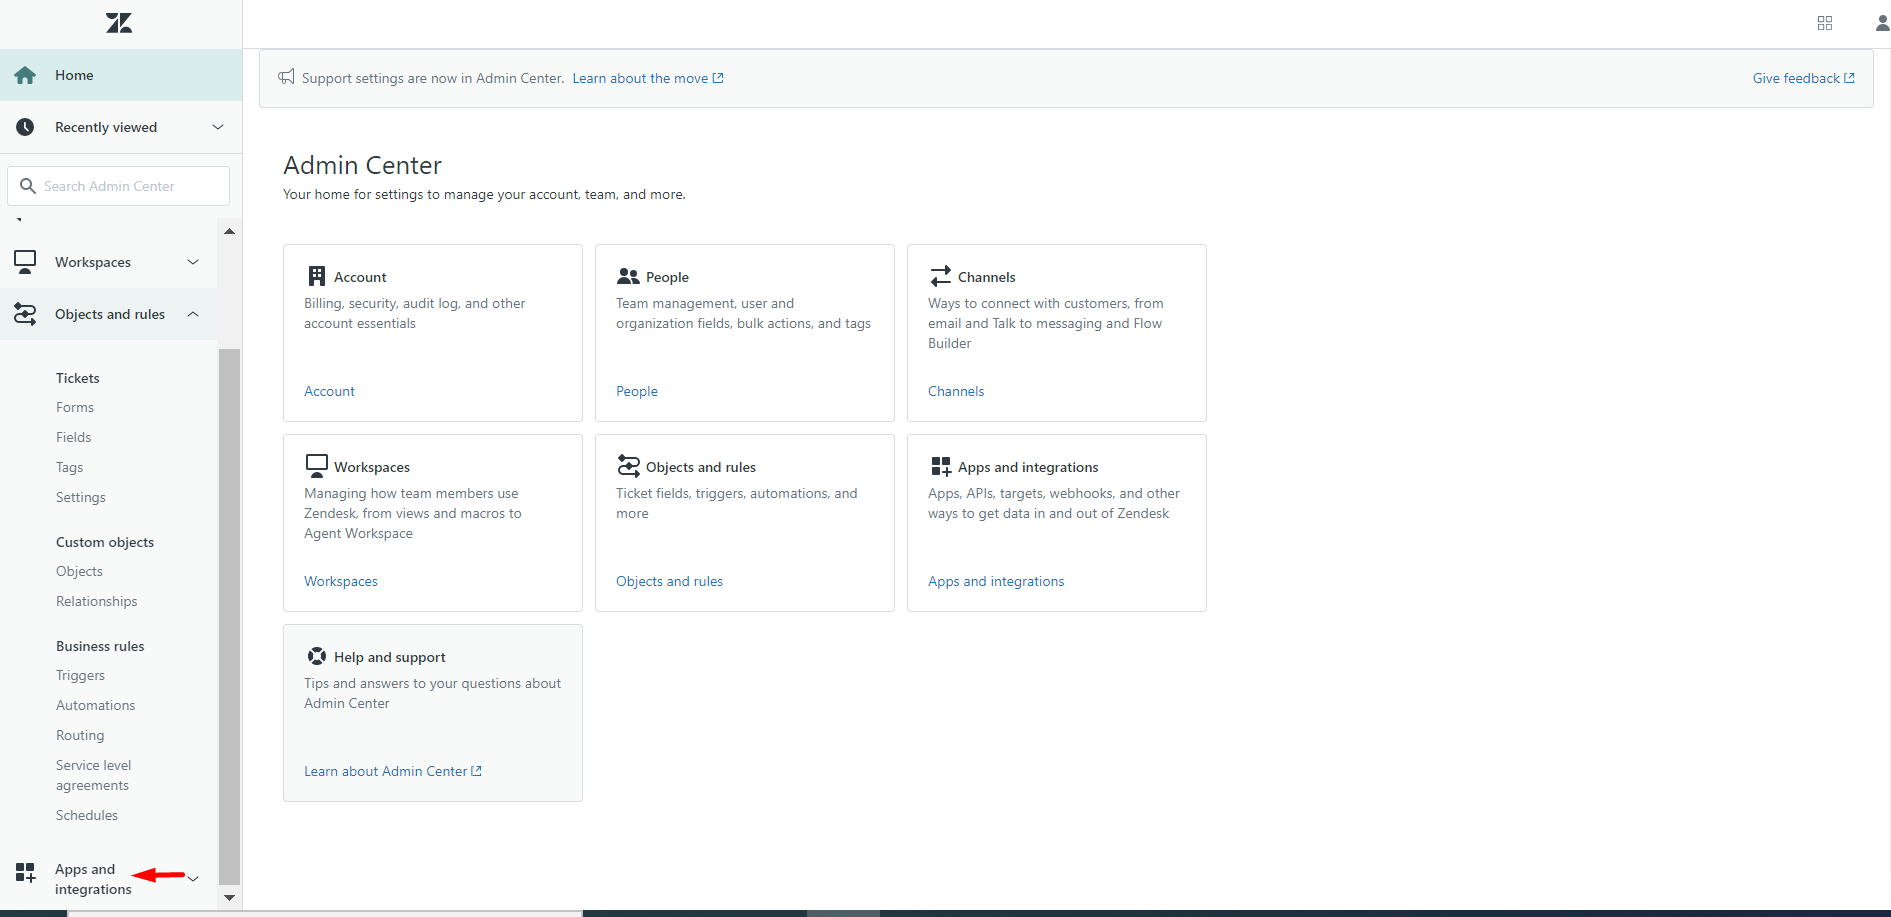Click Apps and integrations card link
The width and height of the screenshot is (1891, 917).
[996, 581]
